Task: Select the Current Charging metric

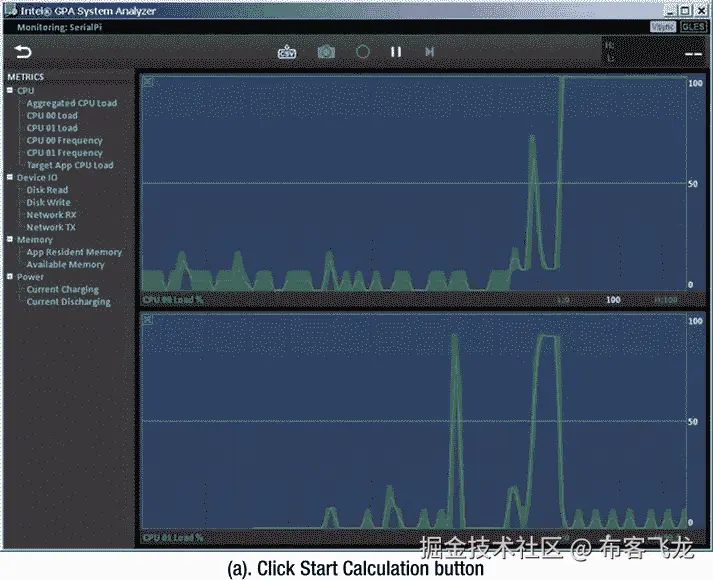Action: tap(62, 289)
